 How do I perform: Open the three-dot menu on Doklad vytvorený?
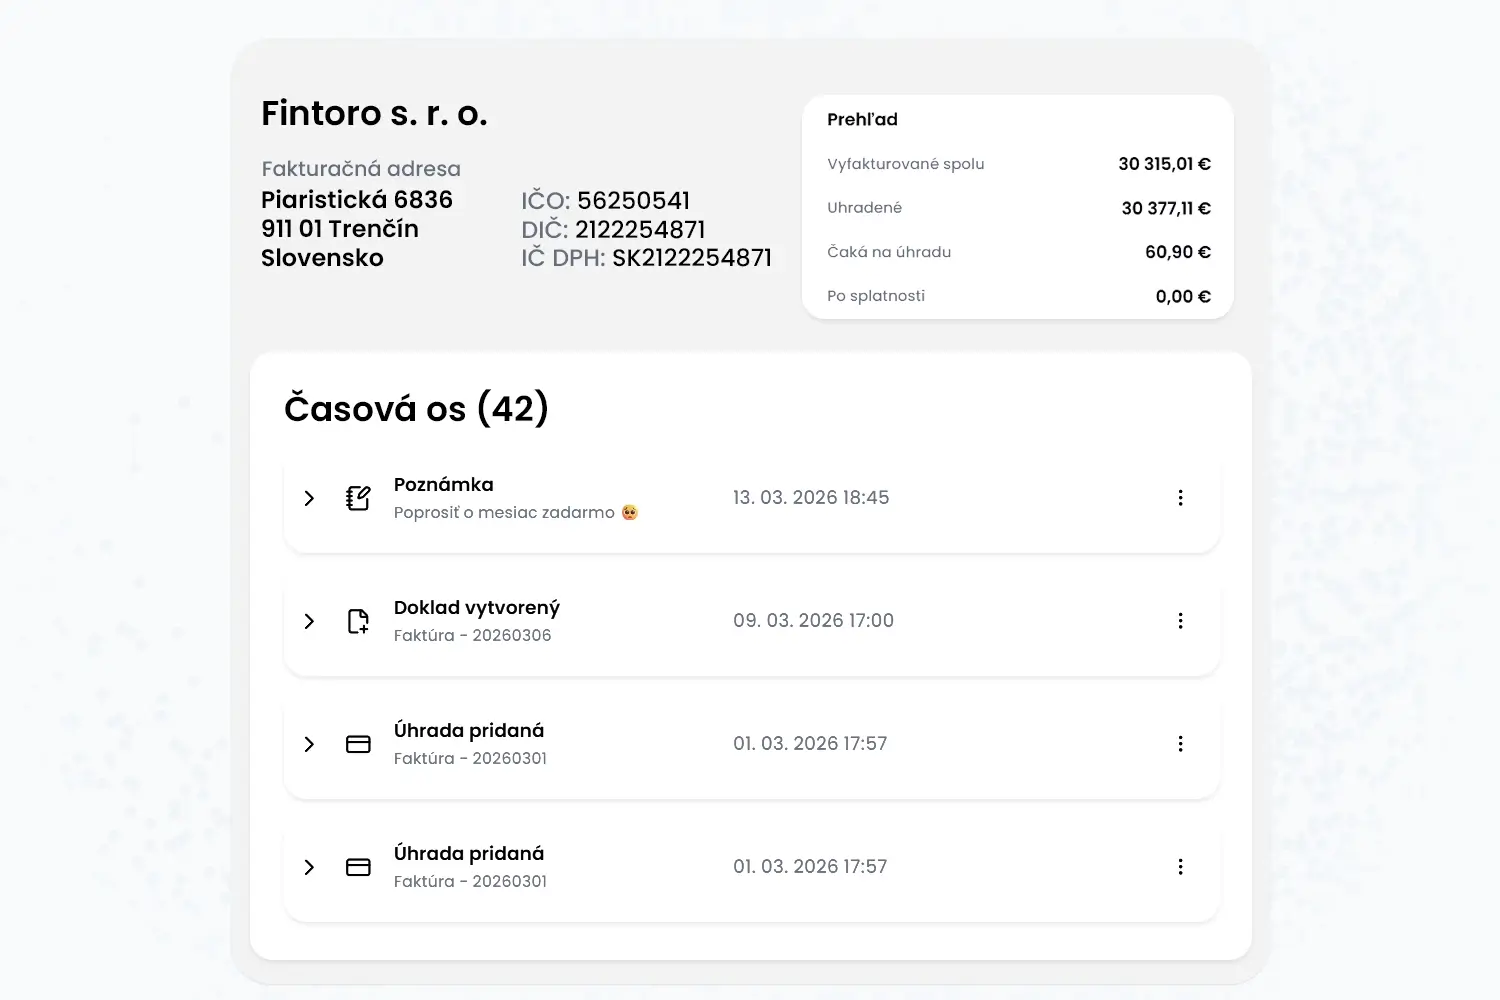coord(1181,620)
